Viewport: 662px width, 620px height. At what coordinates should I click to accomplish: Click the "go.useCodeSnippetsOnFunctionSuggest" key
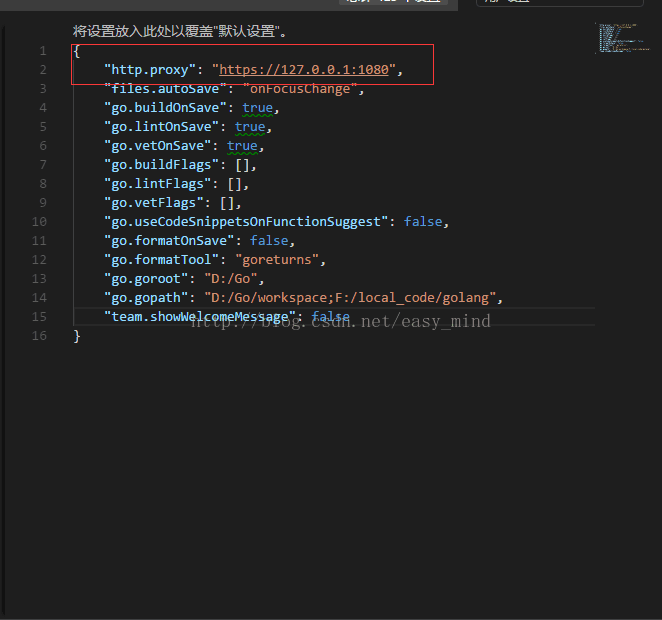pos(246,222)
